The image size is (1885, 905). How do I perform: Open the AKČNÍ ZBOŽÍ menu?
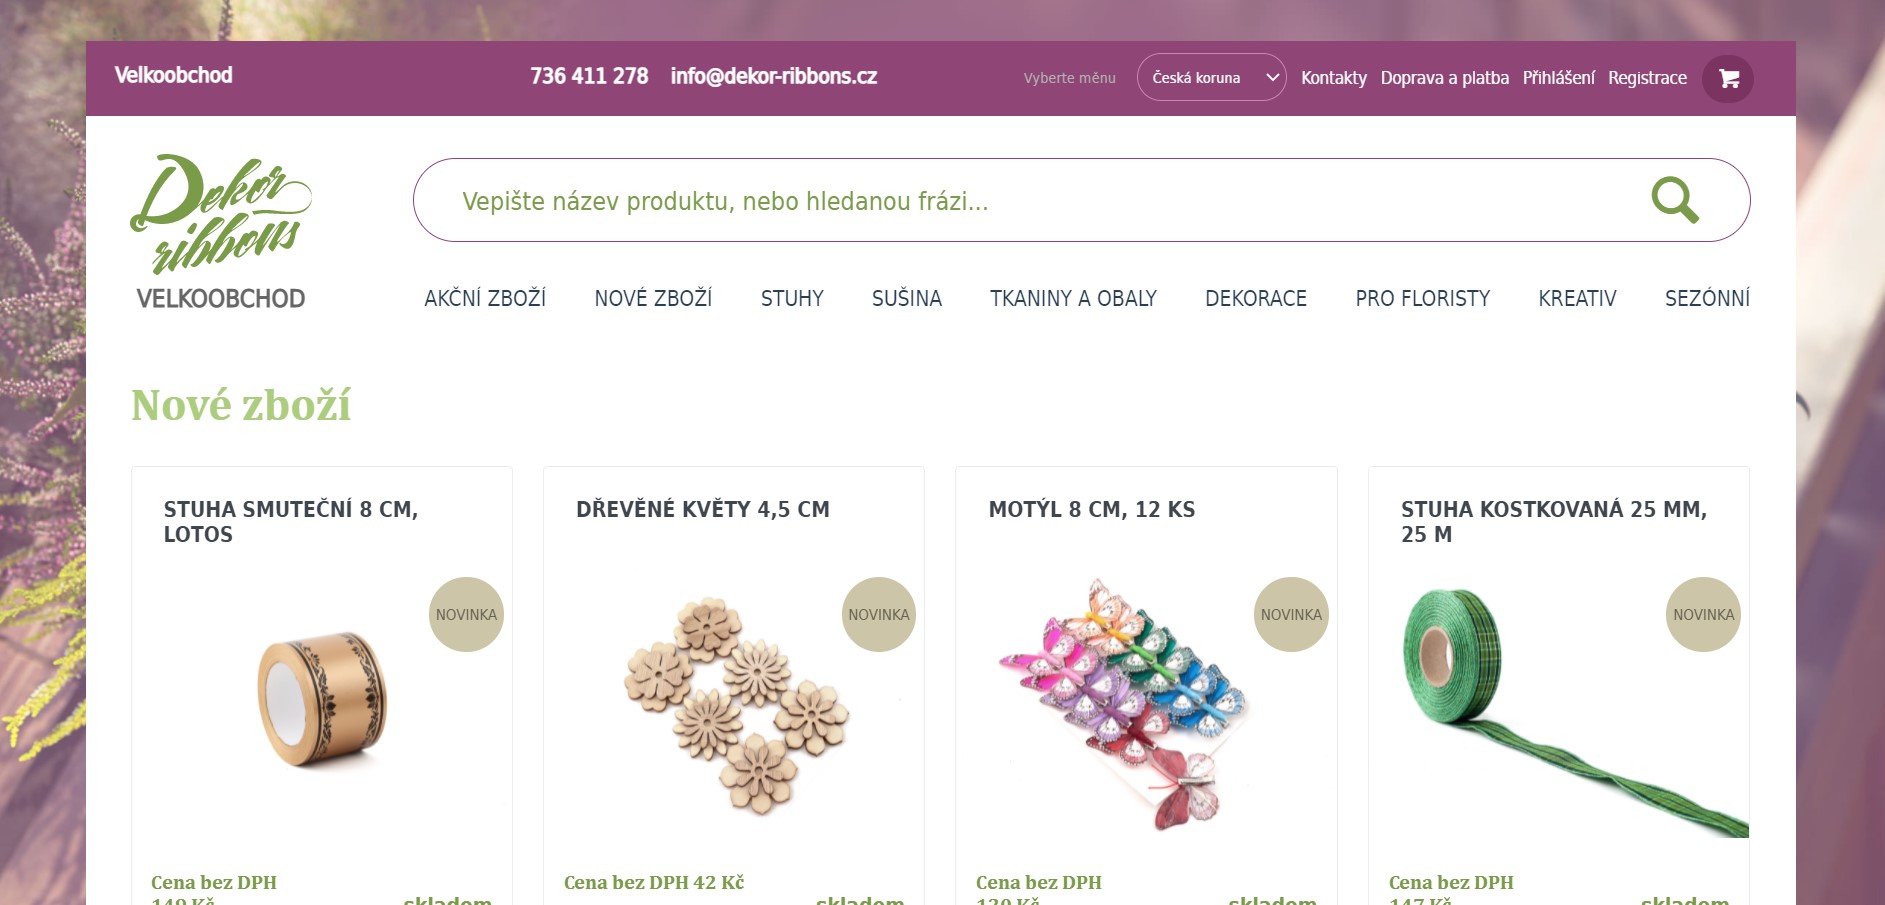(x=485, y=298)
